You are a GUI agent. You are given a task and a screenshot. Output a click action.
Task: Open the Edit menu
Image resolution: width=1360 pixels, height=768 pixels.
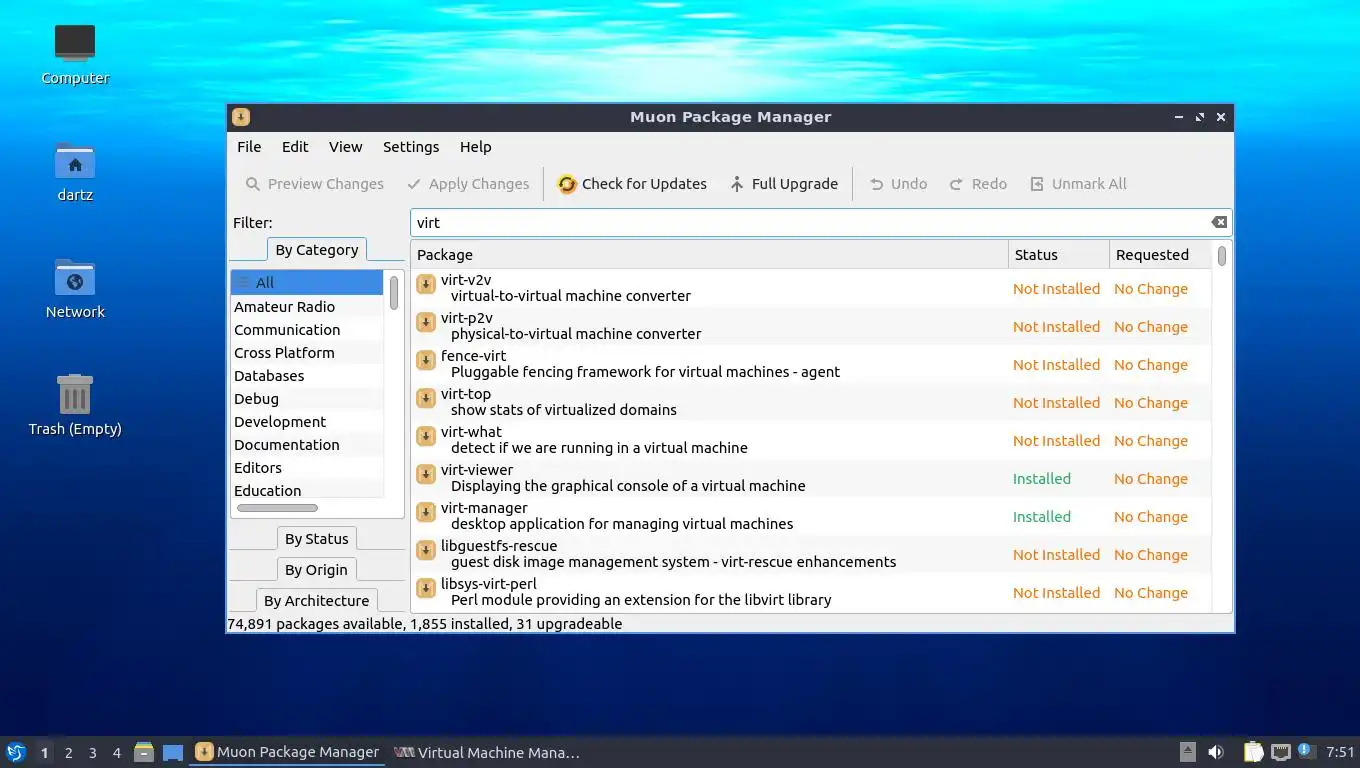[x=295, y=147]
